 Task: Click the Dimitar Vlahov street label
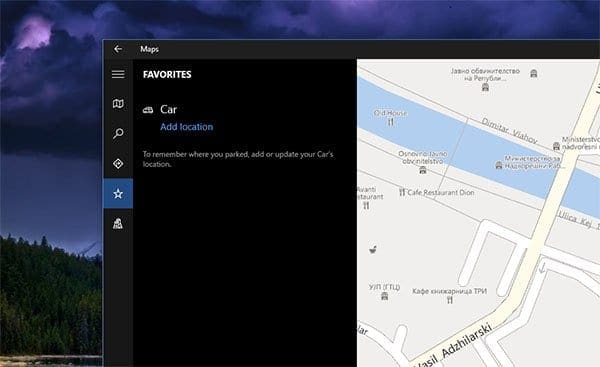(x=509, y=130)
